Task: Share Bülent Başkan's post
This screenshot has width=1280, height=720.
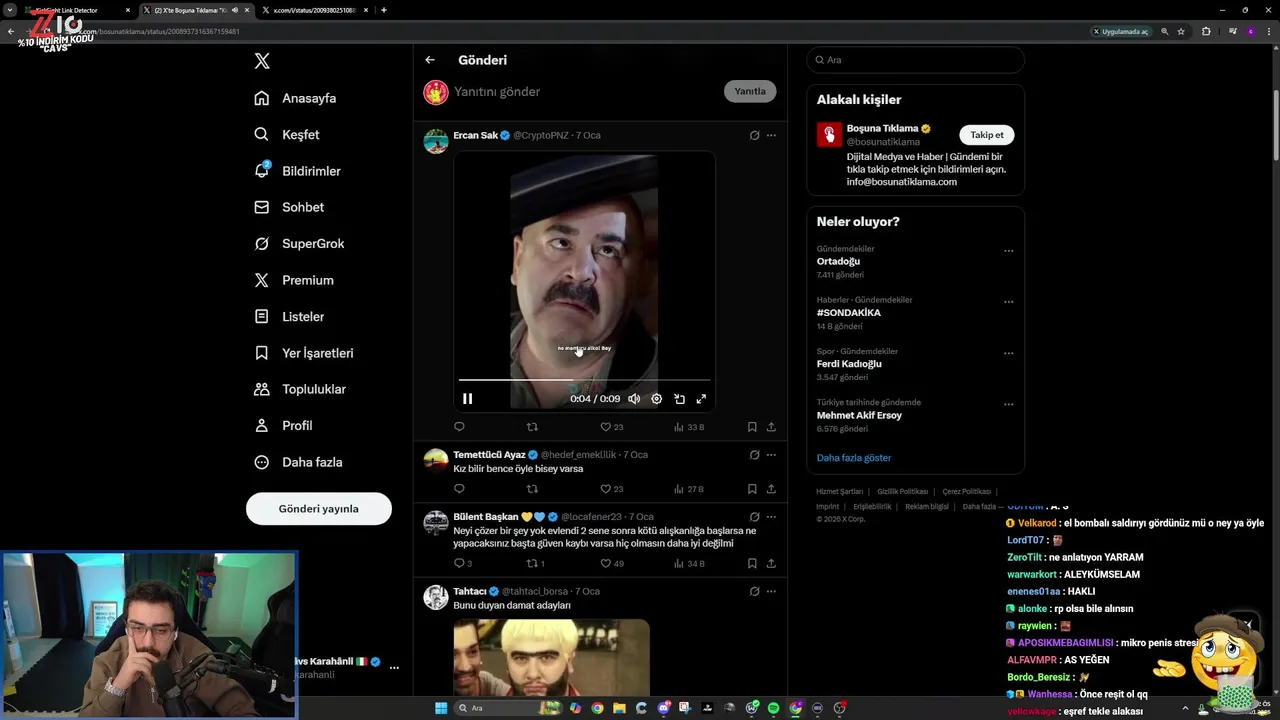Action: [x=771, y=564]
